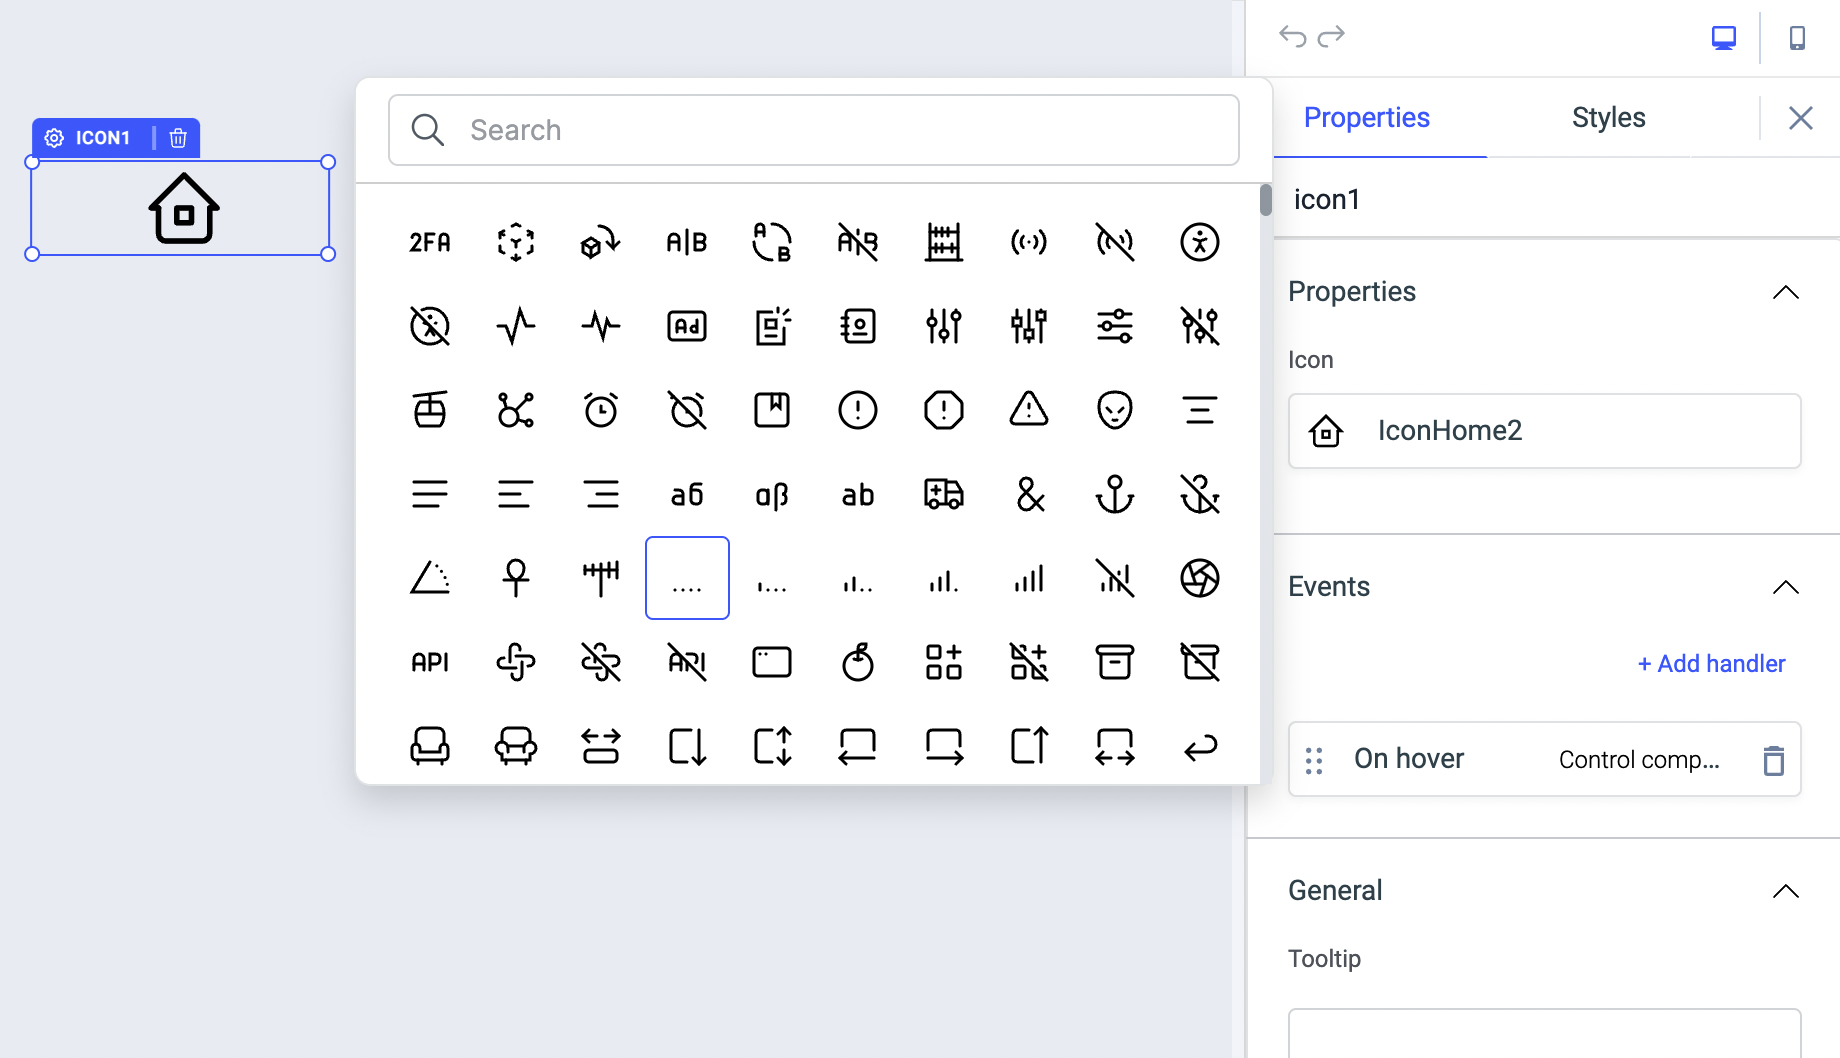The height and width of the screenshot is (1058, 1840).
Task: Click the Add handler link
Action: click(x=1711, y=664)
